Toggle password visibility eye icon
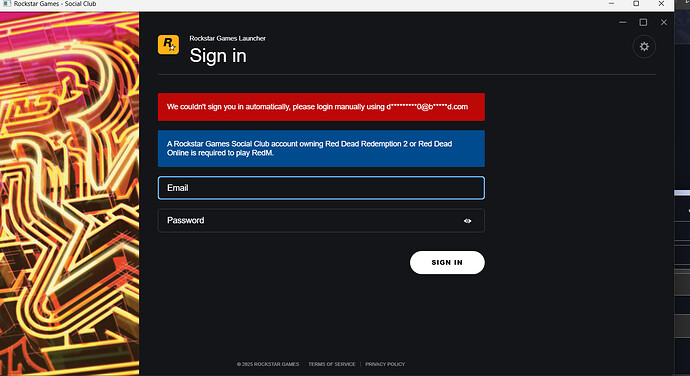Screen dimensions: 690x376 point(467,221)
